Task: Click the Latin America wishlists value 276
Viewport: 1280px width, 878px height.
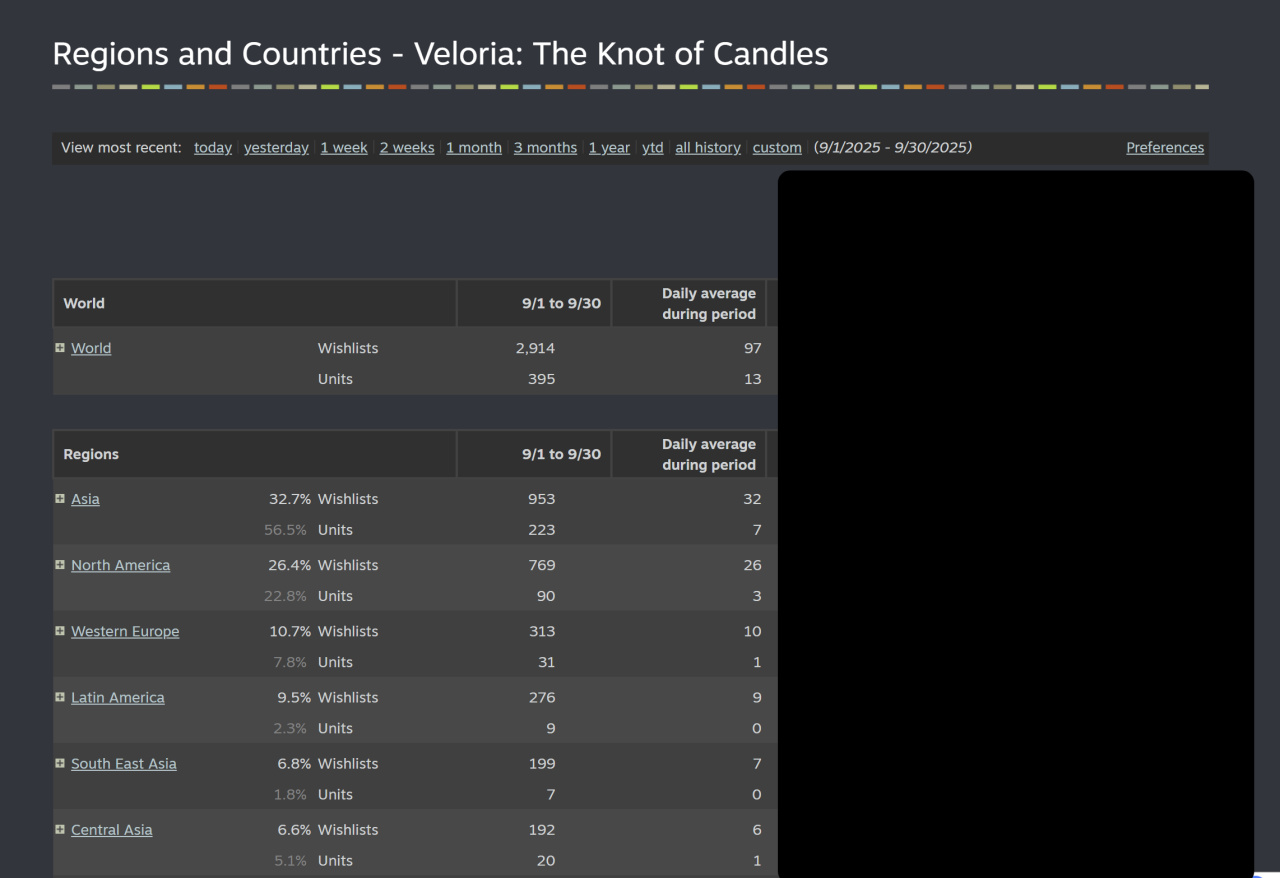Action: [541, 697]
